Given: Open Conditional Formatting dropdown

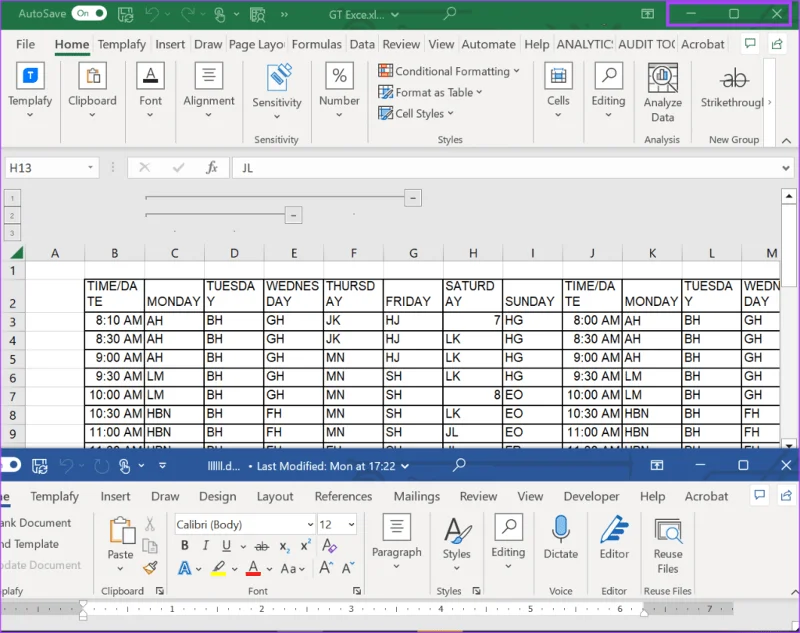Looking at the screenshot, I should (x=449, y=71).
